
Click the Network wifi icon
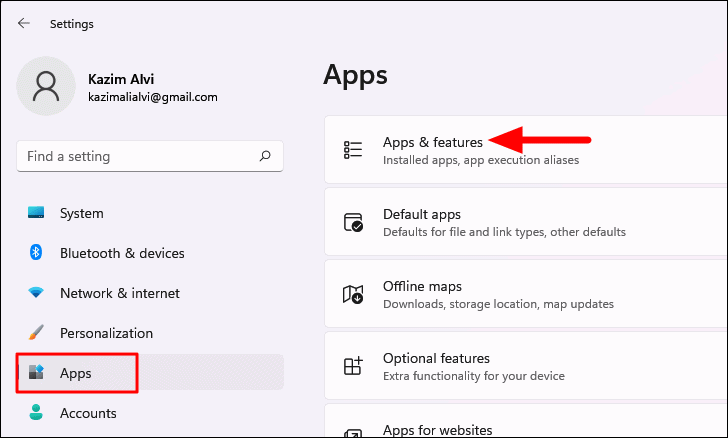[36, 293]
